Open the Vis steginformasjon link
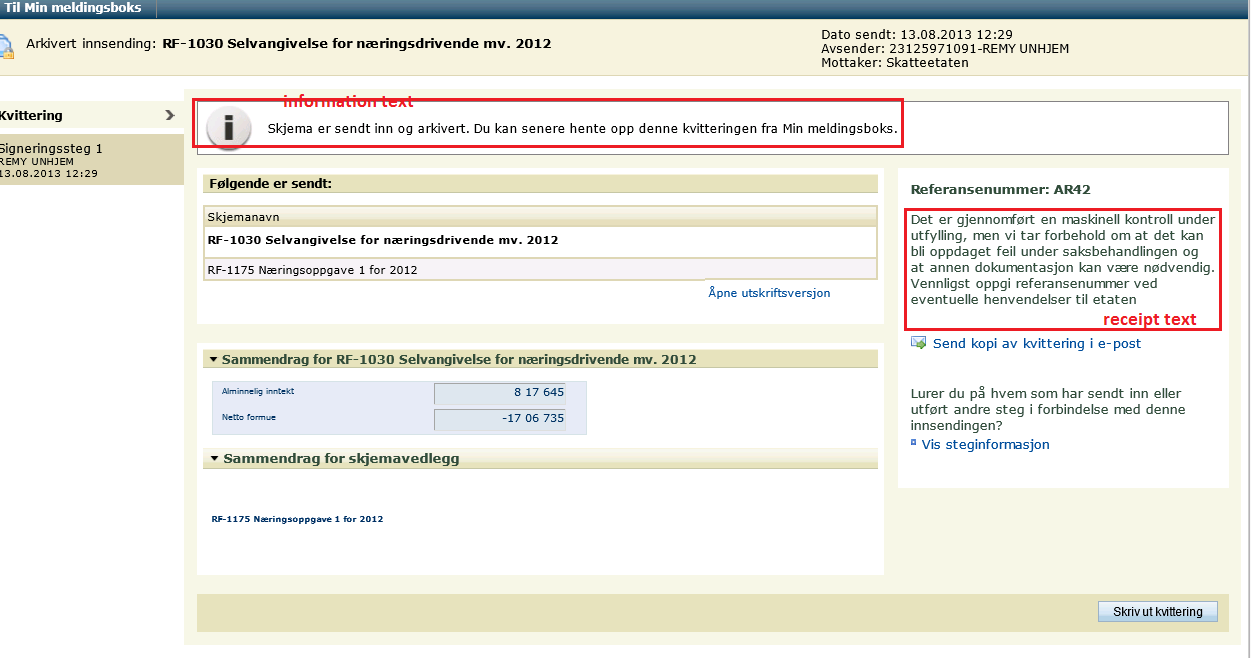The width and height of the screenshot is (1251, 658). (x=985, y=444)
